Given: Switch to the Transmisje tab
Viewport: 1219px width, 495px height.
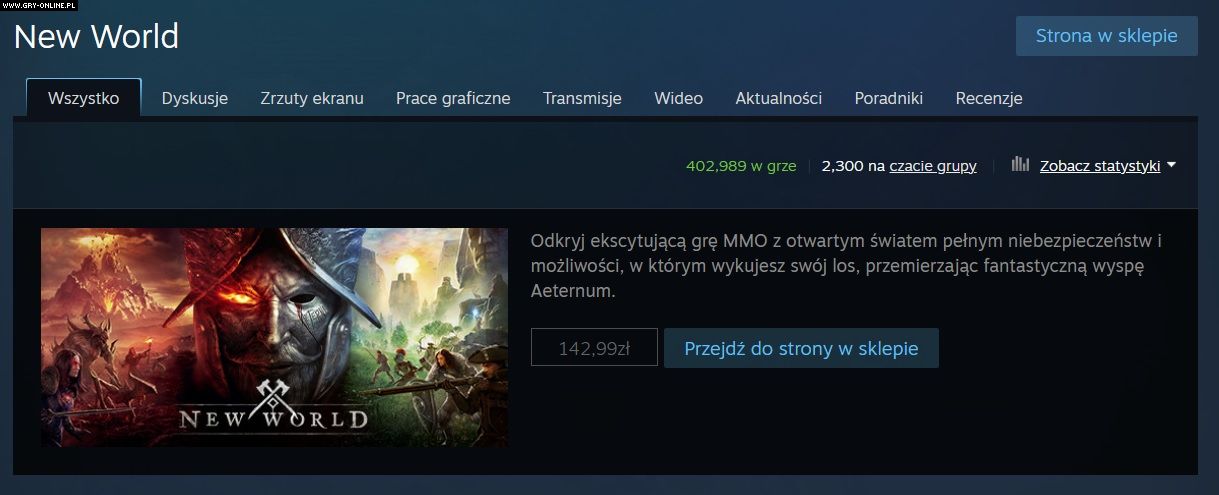Looking at the screenshot, I should pos(582,98).
